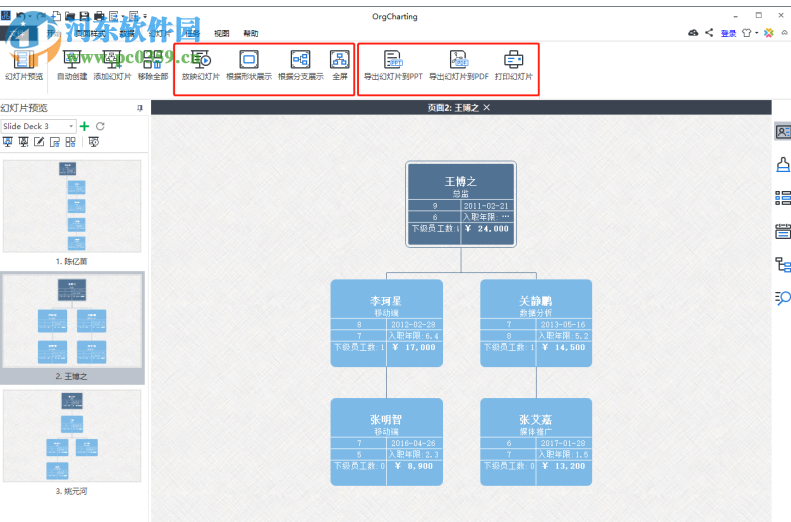The width and height of the screenshot is (791, 522).
Task: Pin the 幻灯片预览 panel
Action: [140, 108]
